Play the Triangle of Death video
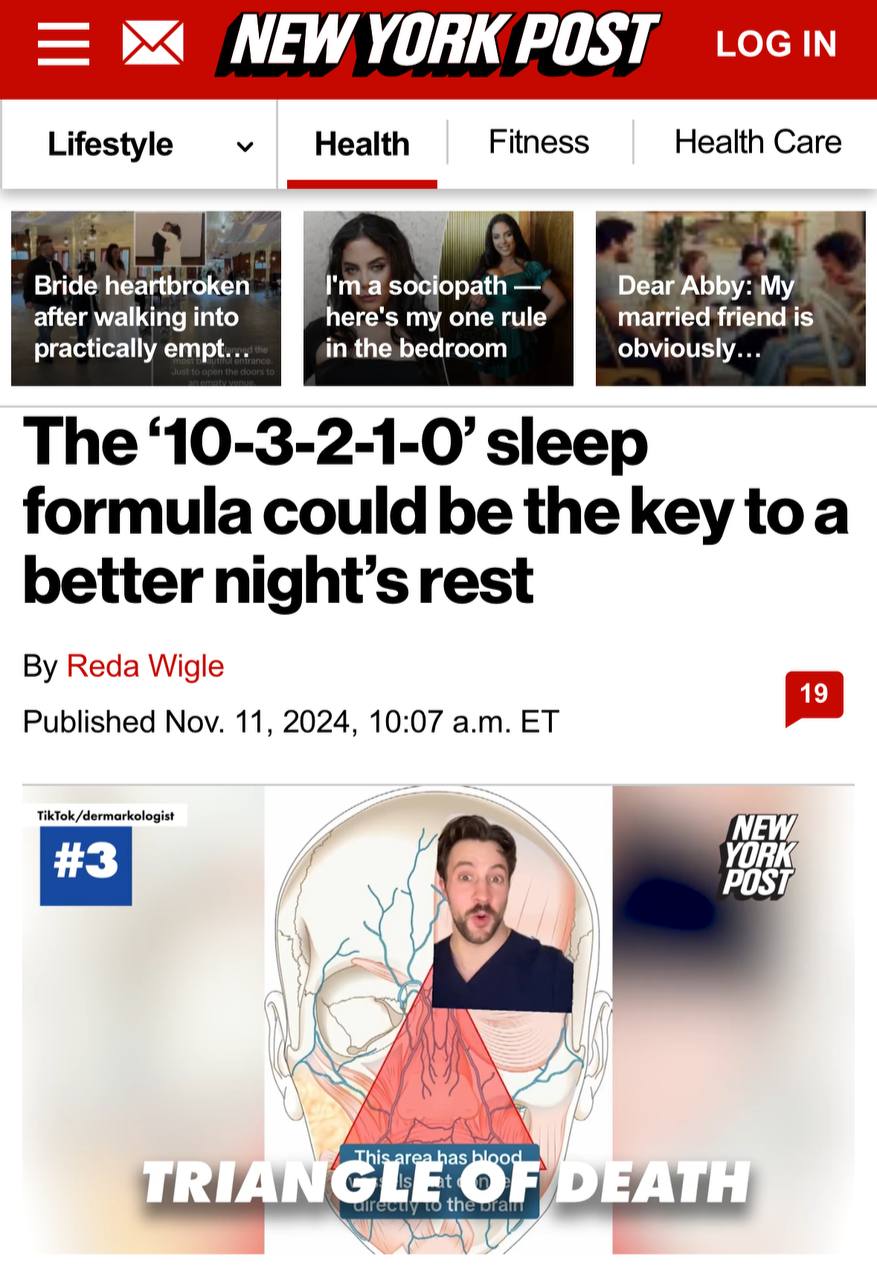The image size is (877, 1280). [438, 1020]
